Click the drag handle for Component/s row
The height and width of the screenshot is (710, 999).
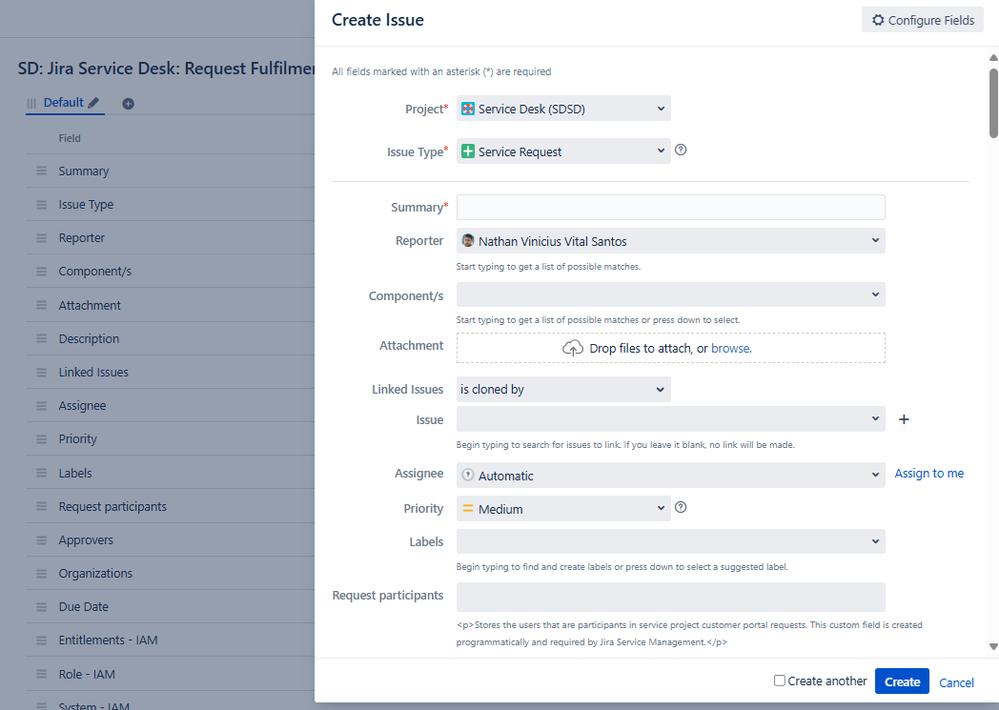(41, 272)
